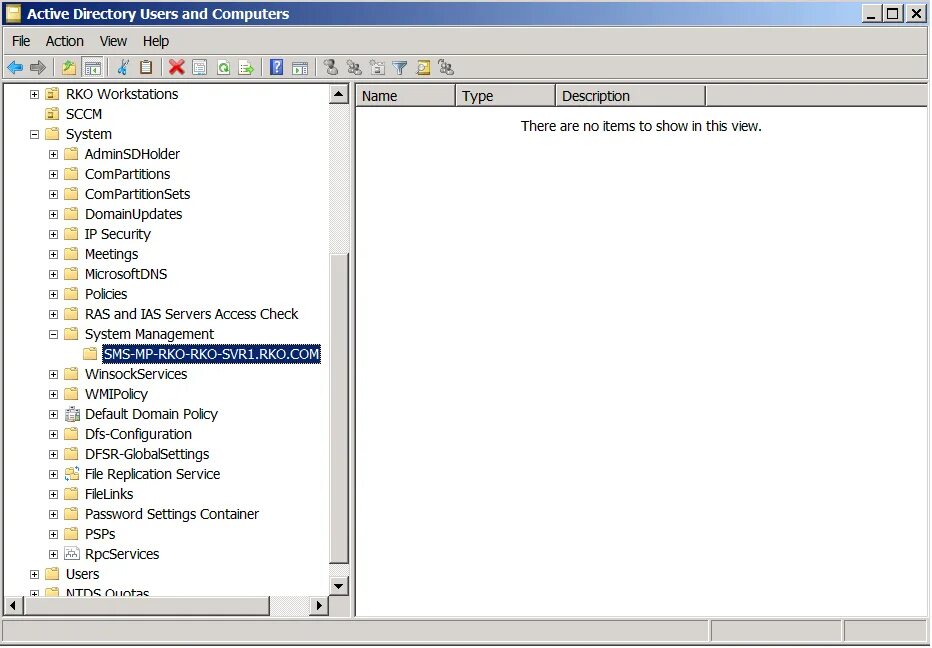The height and width of the screenshot is (648, 932).
Task: Click the File Replication Service icon
Action: pos(72,474)
